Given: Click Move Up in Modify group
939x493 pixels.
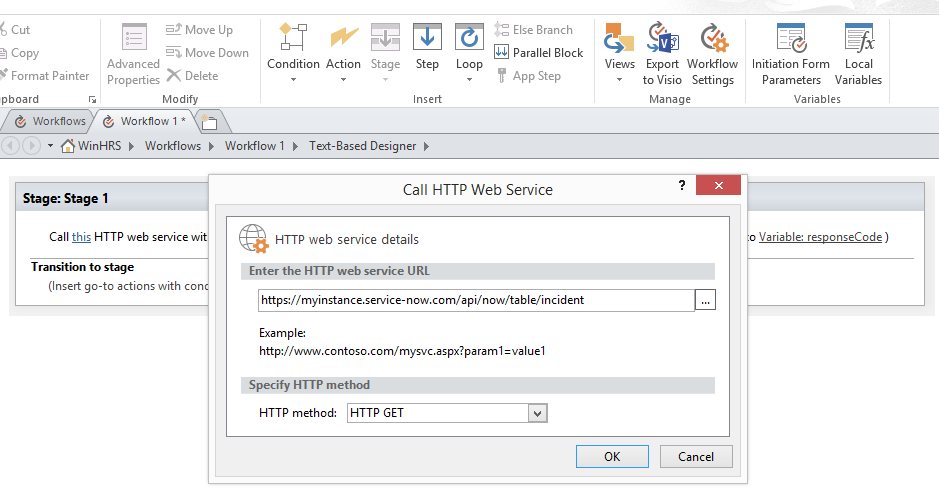Looking at the screenshot, I should pyautogui.click(x=199, y=29).
